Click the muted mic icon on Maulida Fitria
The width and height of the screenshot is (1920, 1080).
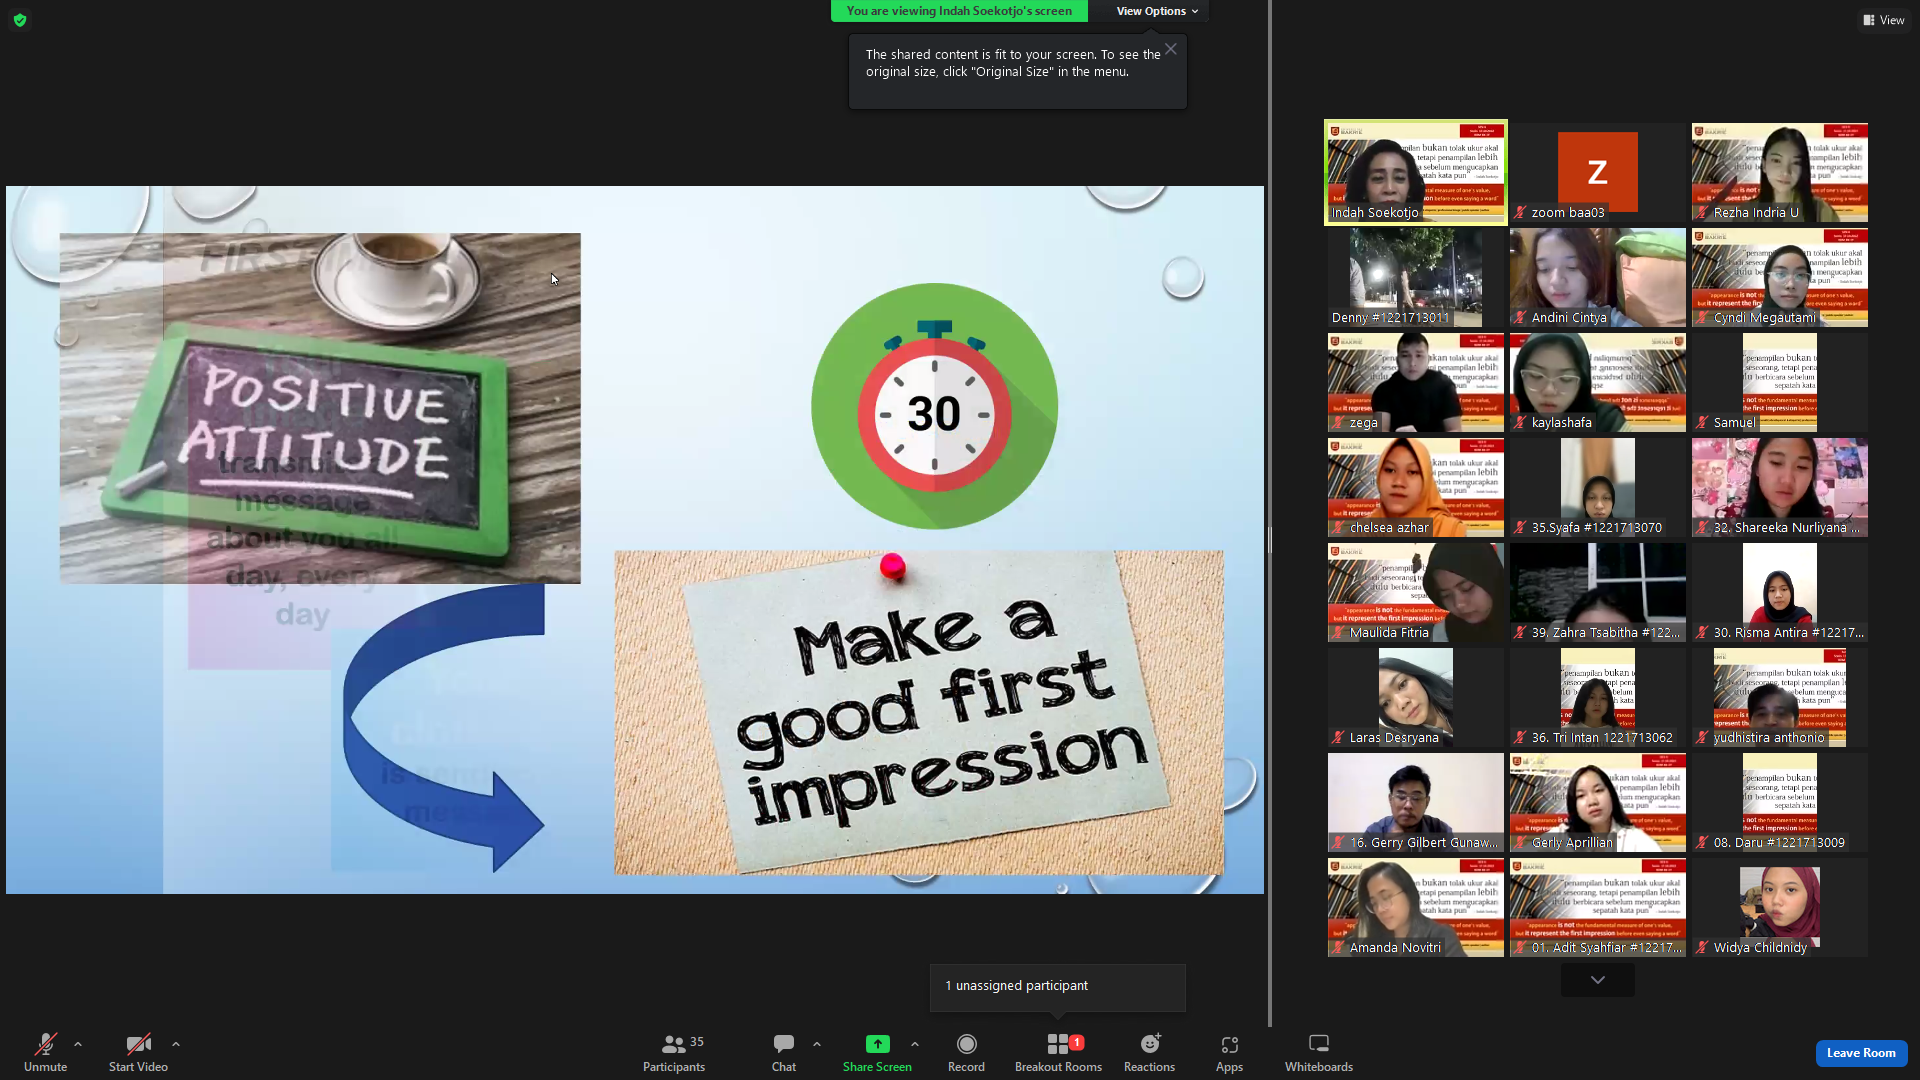pos(1338,632)
